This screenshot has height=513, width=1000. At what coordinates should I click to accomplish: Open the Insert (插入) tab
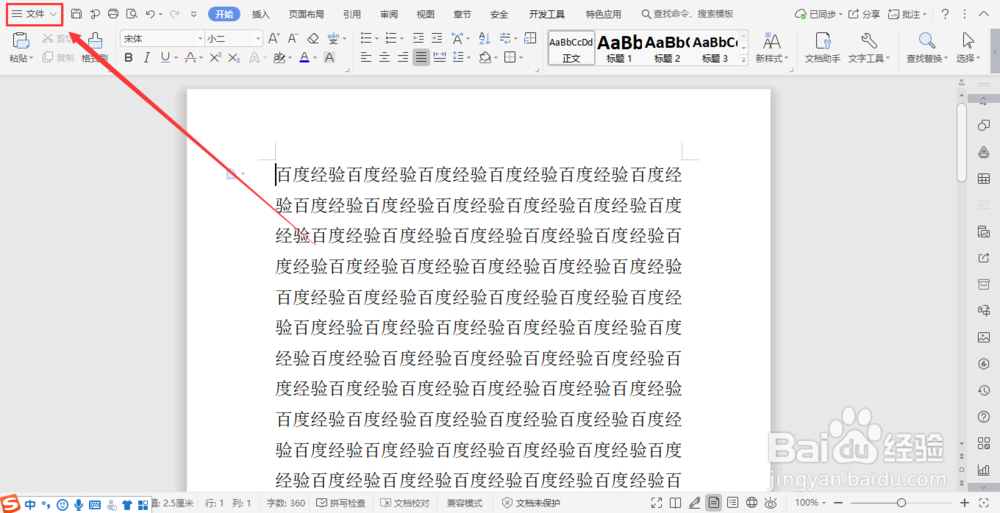coord(261,14)
